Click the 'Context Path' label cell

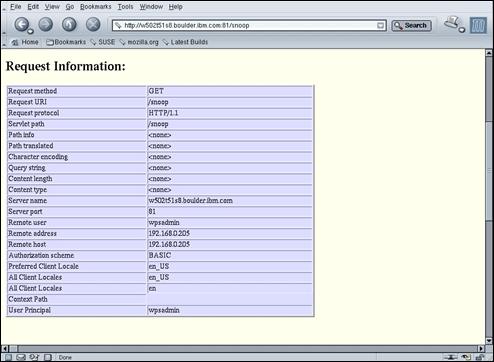[x=77, y=299]
